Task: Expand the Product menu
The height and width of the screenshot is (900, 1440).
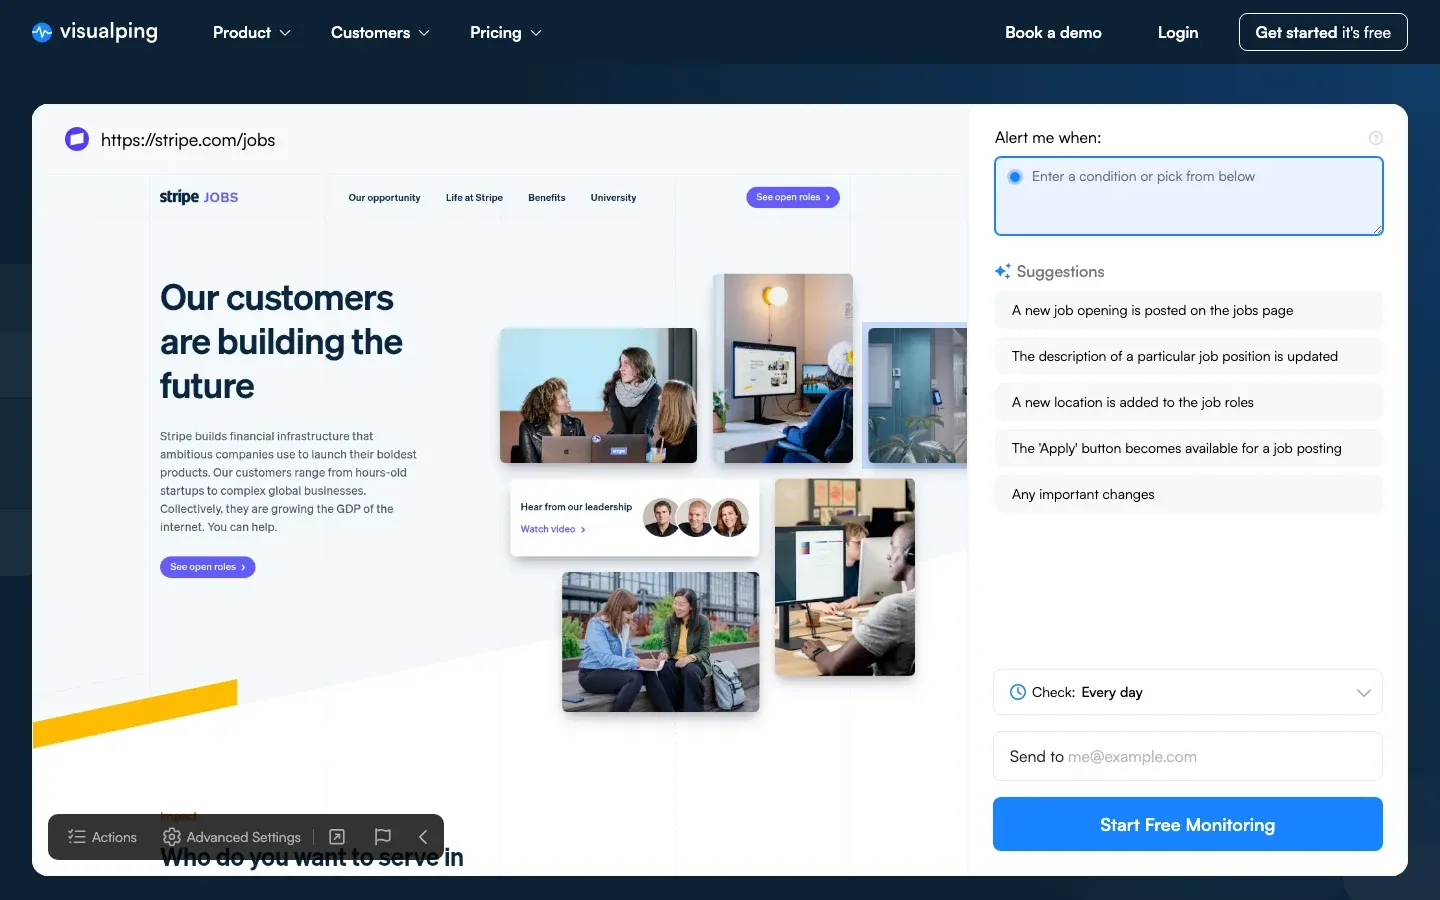Action: tap(252, 32)
